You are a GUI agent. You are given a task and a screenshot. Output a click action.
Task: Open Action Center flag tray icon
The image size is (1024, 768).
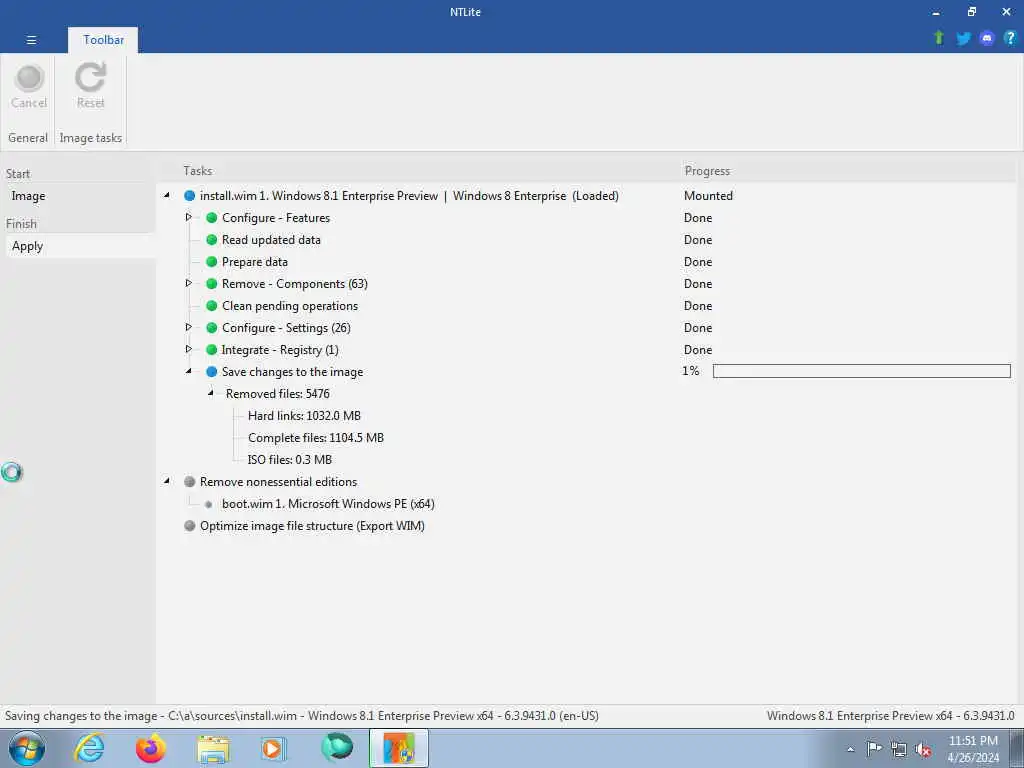pos(874,748)
